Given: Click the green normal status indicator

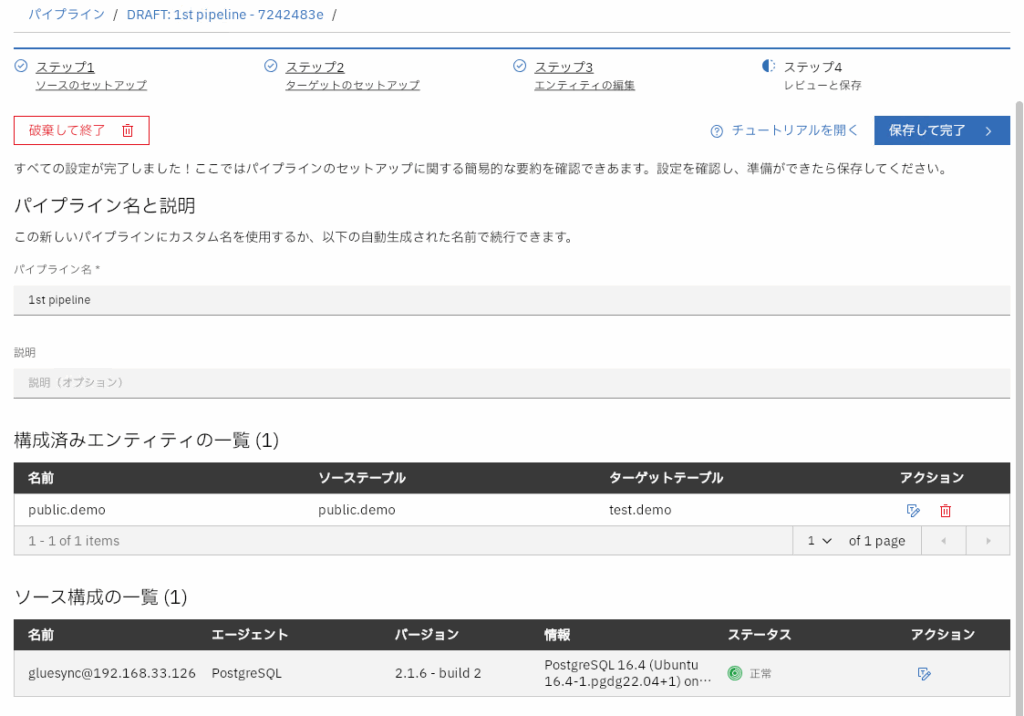Looking at the screenshot, I should [x=734, y=673].
